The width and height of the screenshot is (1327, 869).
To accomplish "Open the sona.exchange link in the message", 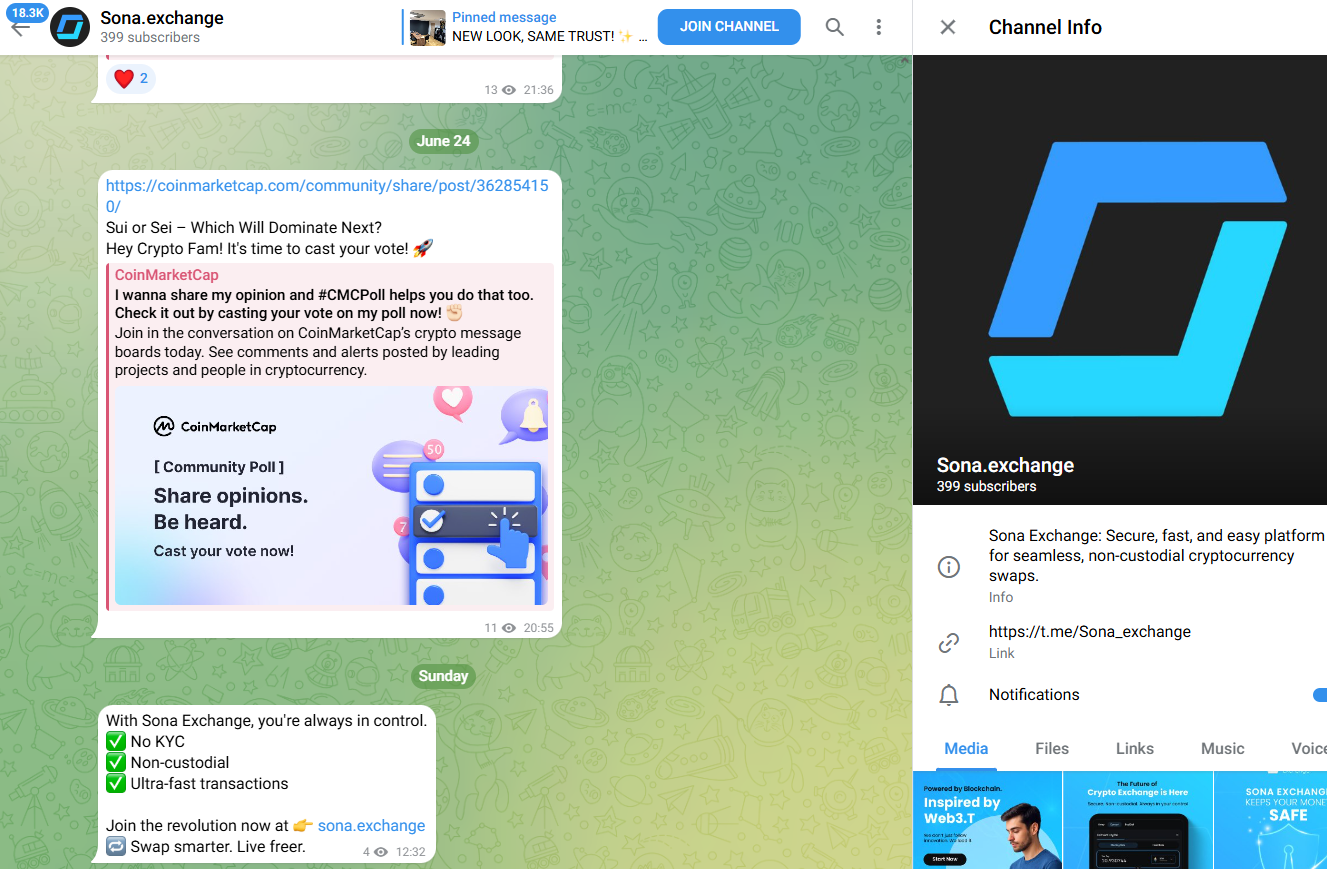I will [x=371, y=826].
